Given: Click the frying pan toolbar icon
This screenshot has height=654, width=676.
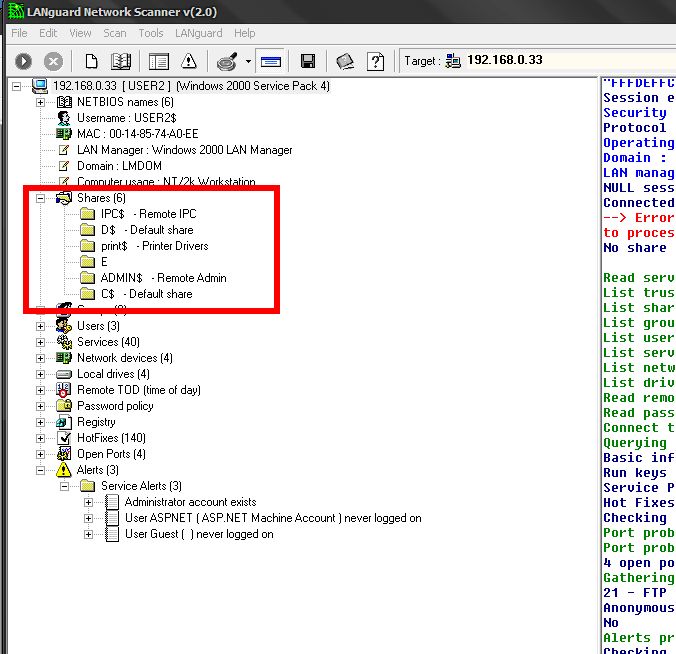Looking at the screenshot, I should [x=227, y=61].
